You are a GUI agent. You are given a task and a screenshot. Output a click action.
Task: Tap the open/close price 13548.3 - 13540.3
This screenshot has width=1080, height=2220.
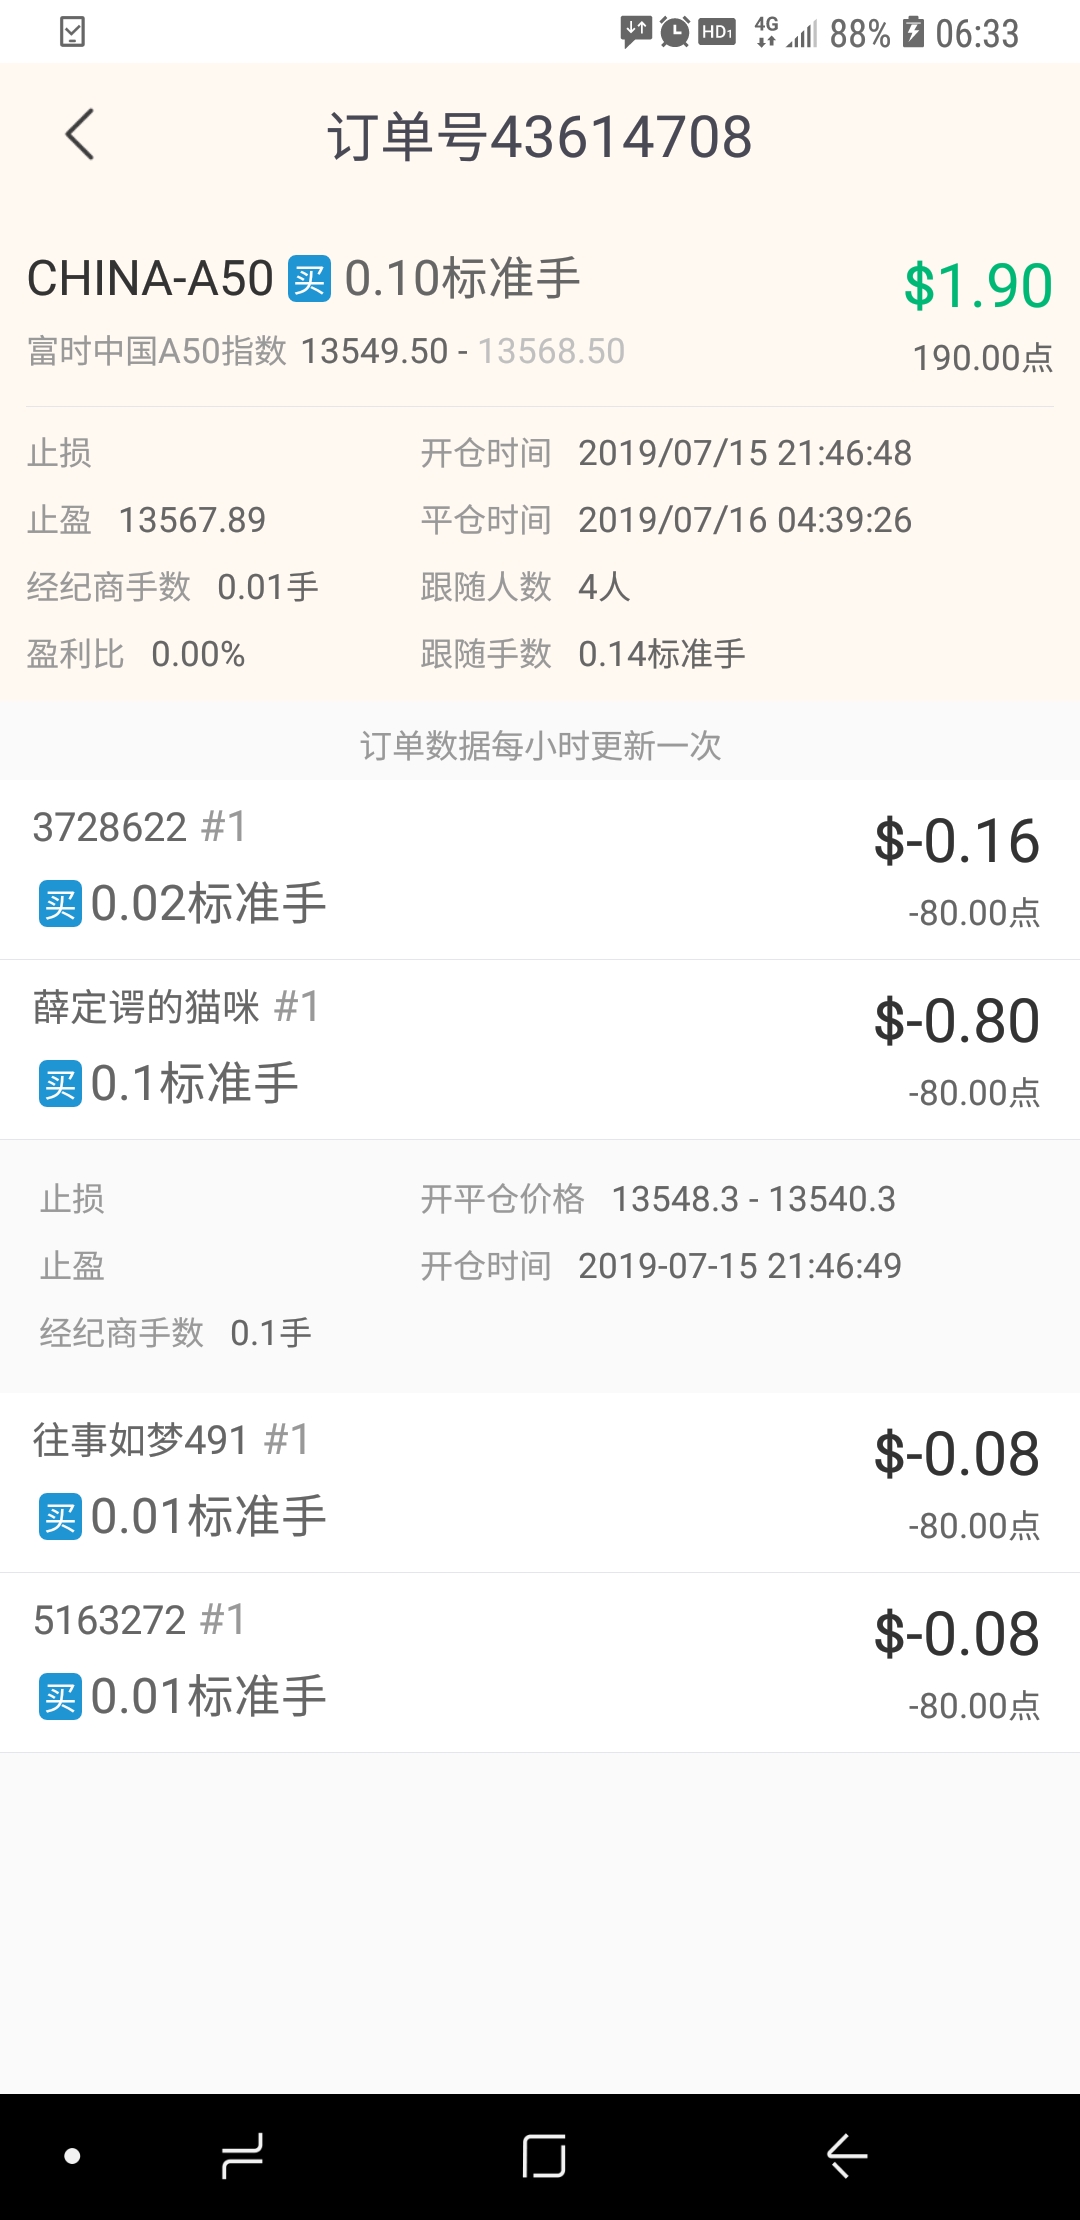(753, 1199)
